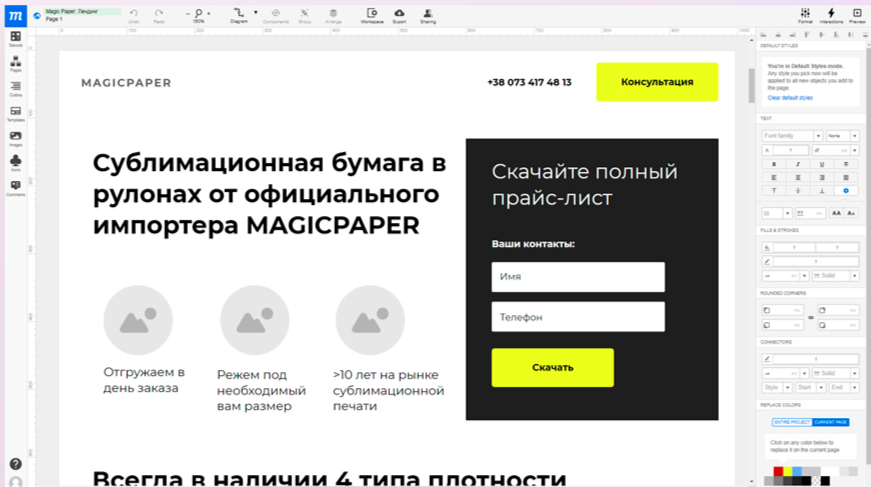Screen dimensions: 871x487
Task: Click the Preview play icon
Action: coord(857,14)
